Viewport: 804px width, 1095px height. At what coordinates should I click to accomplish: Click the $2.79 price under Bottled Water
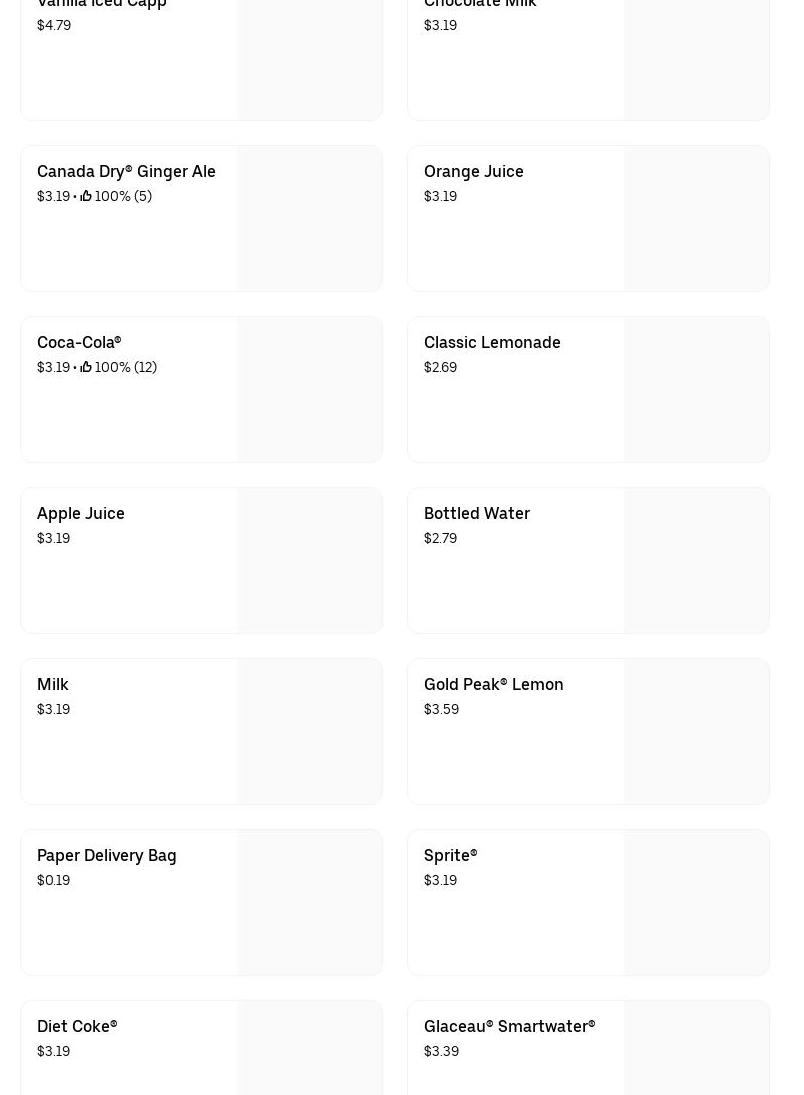coord(440,538)
